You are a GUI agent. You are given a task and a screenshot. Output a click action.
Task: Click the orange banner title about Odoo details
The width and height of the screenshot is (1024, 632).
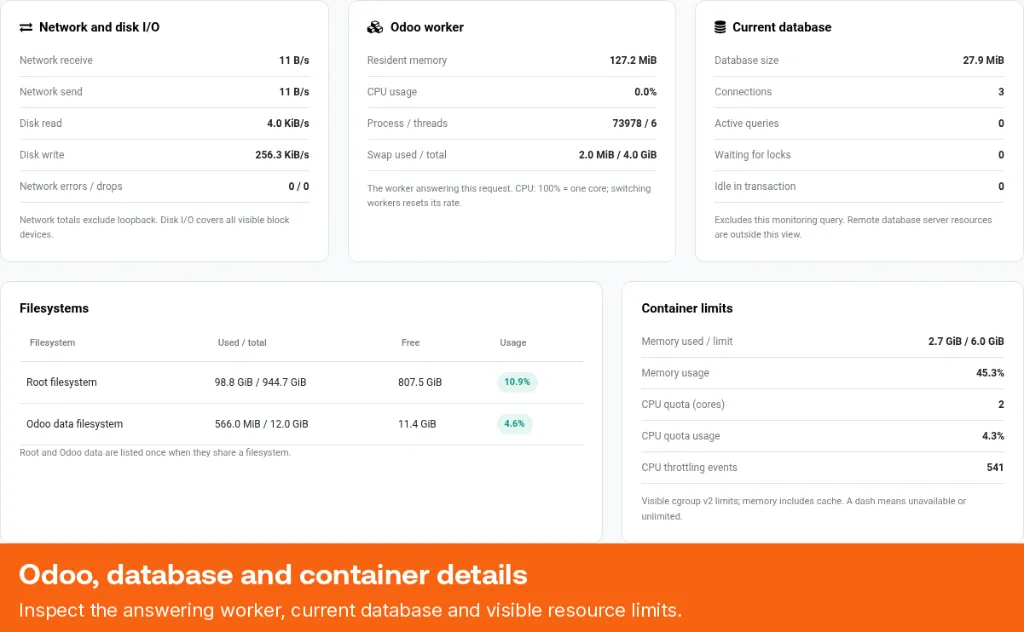pos(273,575)
